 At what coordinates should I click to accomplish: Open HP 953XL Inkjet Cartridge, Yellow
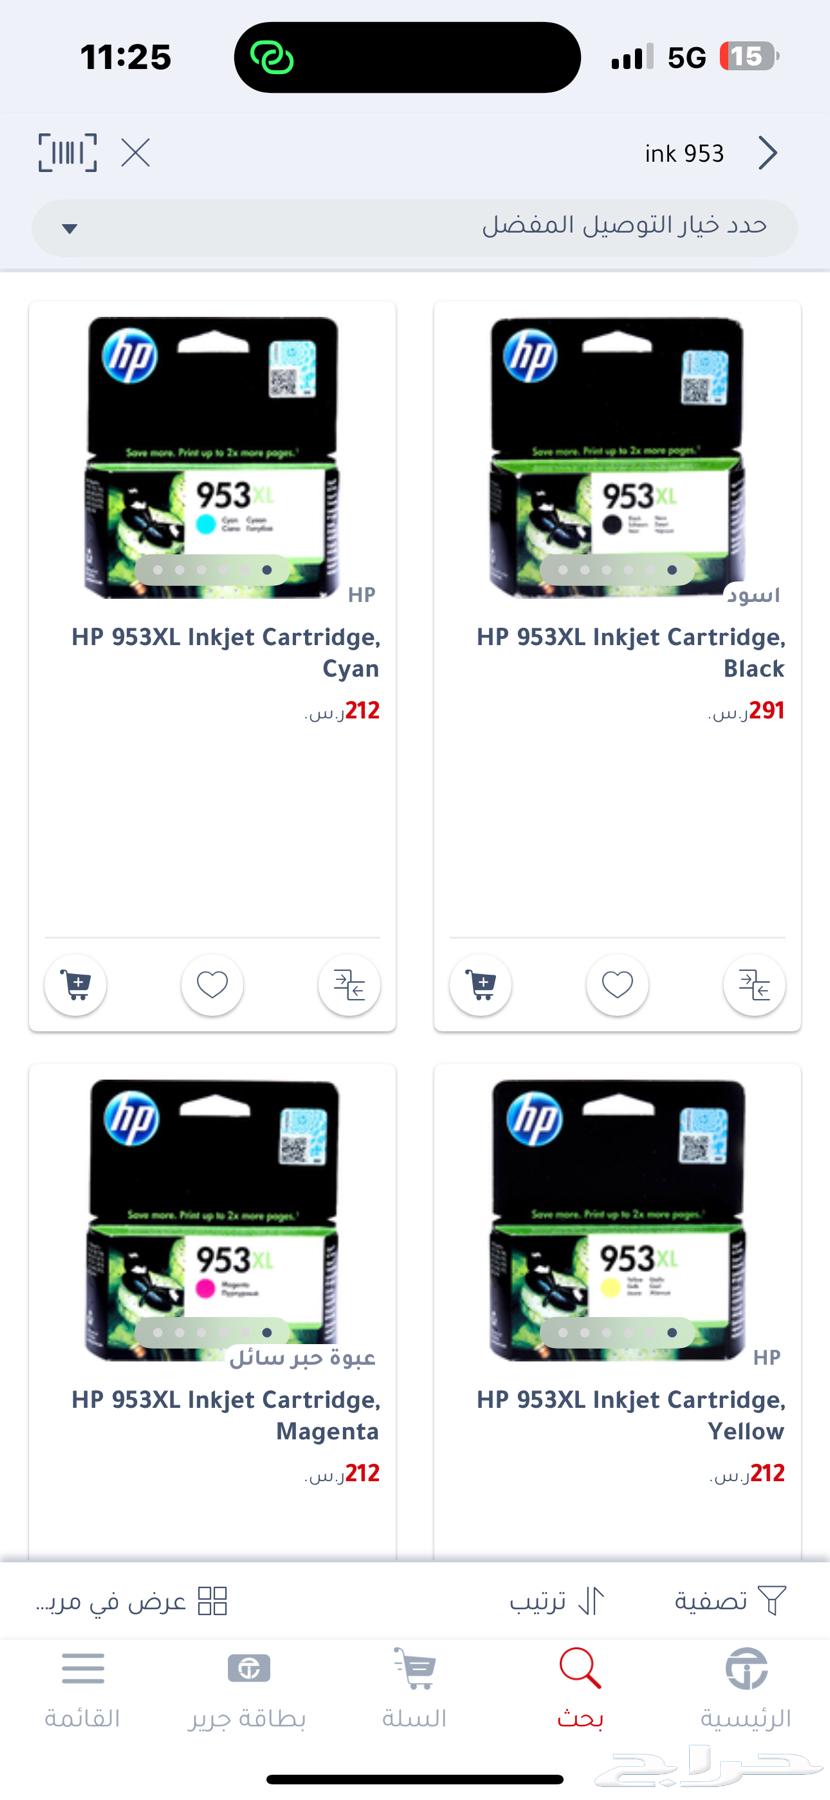pos(630,1415)
